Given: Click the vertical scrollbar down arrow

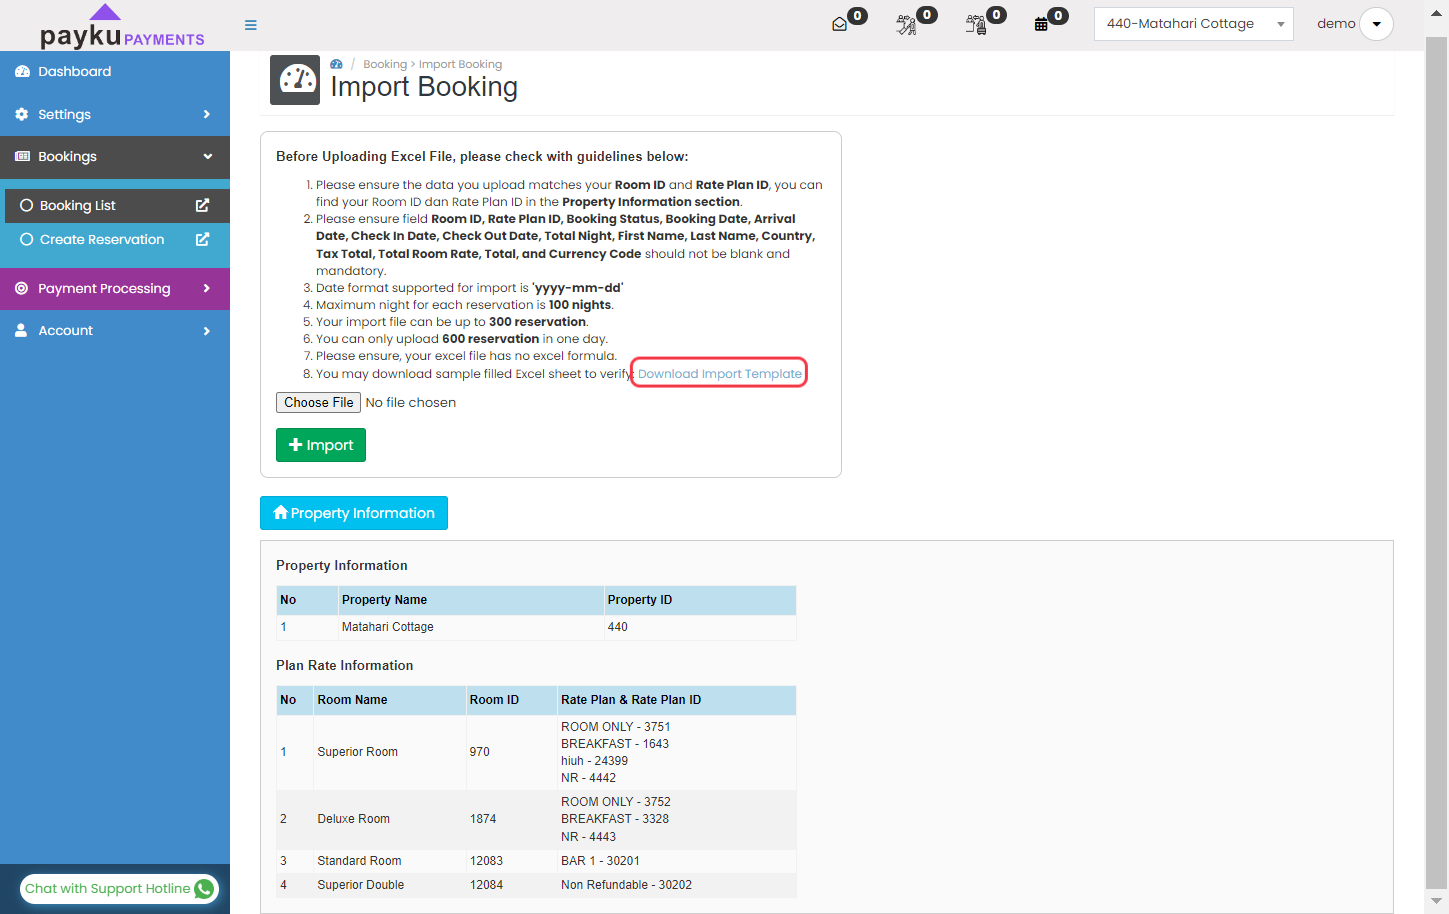Looking at the screenshot, I should (1436, 901).
